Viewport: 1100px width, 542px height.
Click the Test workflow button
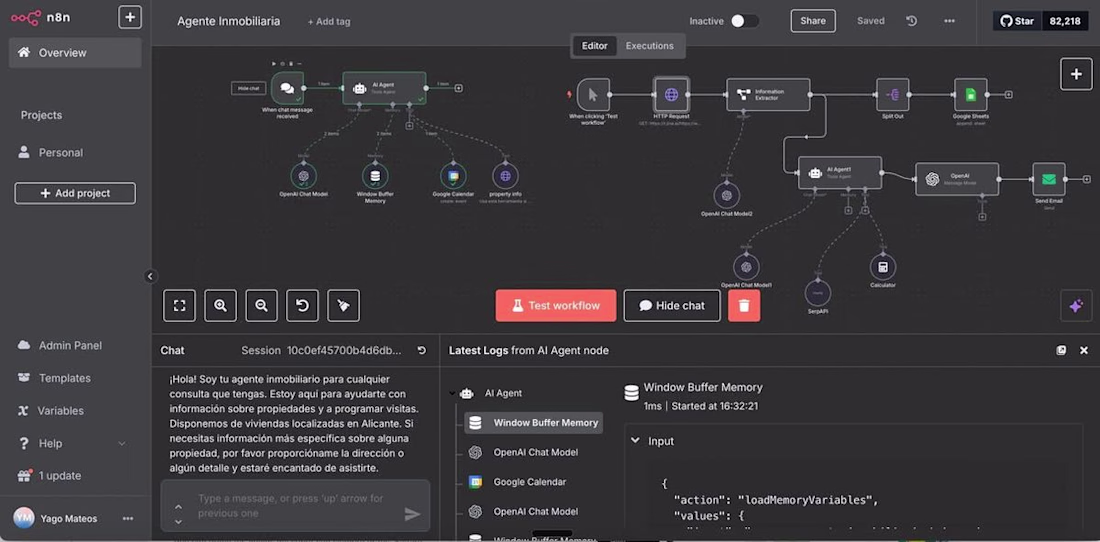(556, 306)
